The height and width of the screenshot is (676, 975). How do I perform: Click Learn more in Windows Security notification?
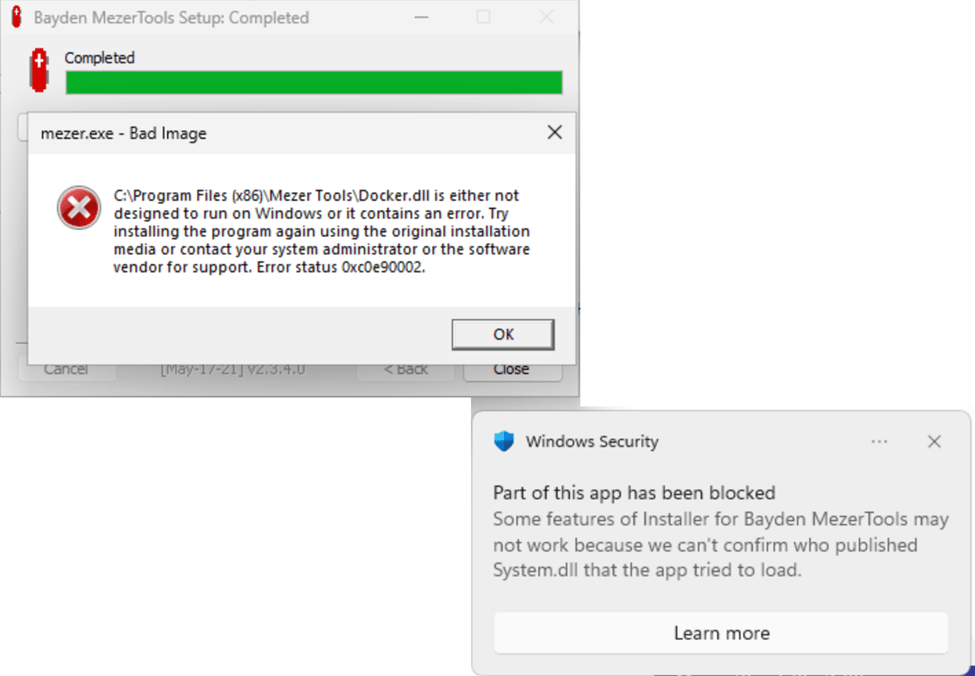coord(721,632)
